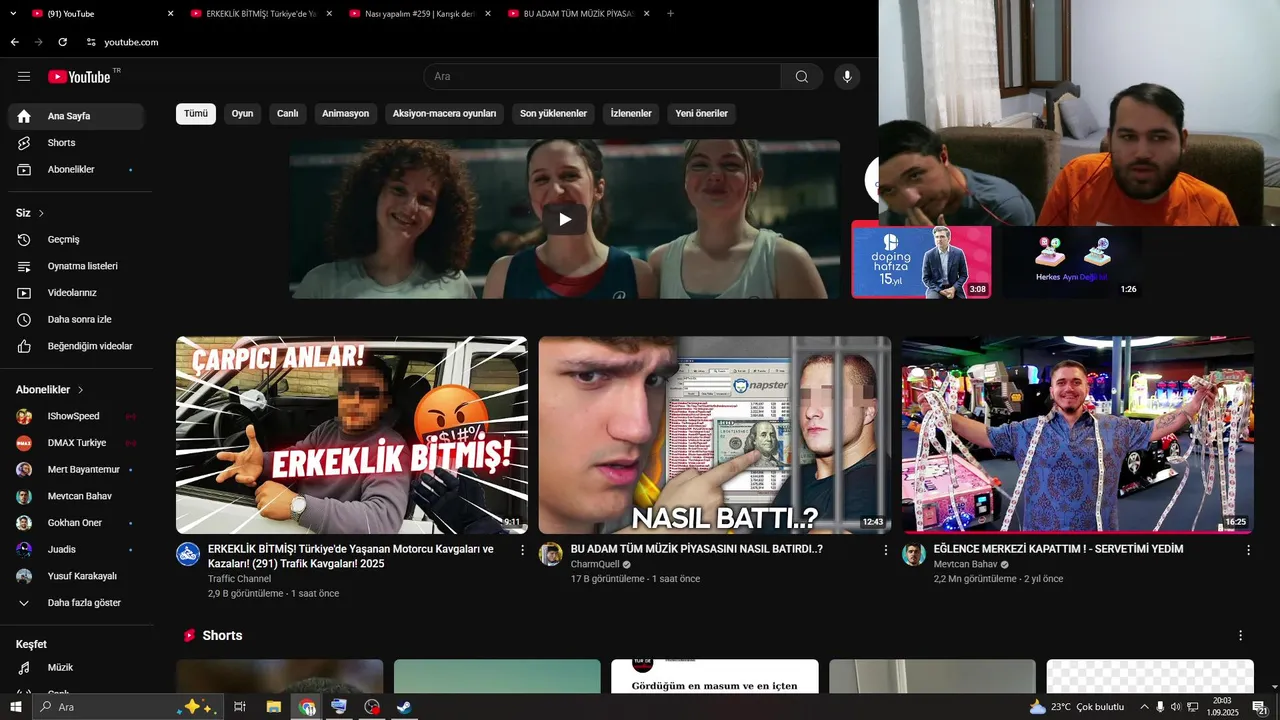The image size is (1280, 720).
Task: Open BU ADAM TÜM MÜZİK PİYASASINI title
Action: tap(697, 549)
